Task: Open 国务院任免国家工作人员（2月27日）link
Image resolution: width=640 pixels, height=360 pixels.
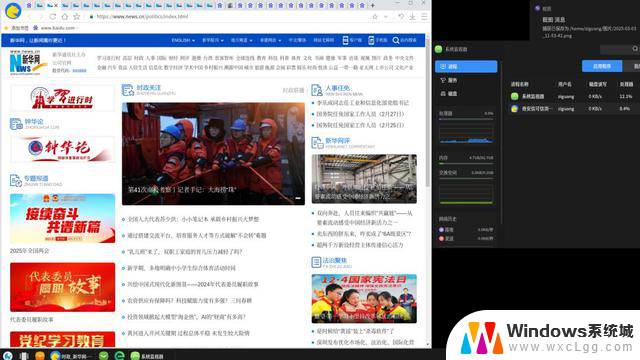Action: (360, 114)
